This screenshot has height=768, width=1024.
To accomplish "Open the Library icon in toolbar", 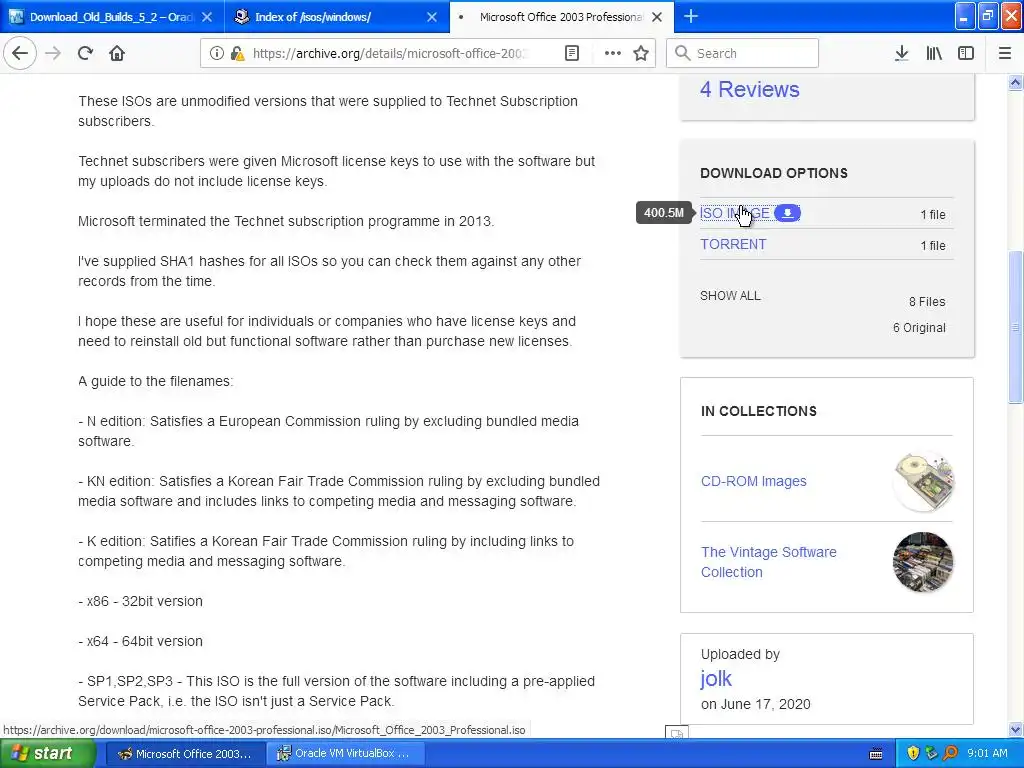I will (x=934, y=54).
